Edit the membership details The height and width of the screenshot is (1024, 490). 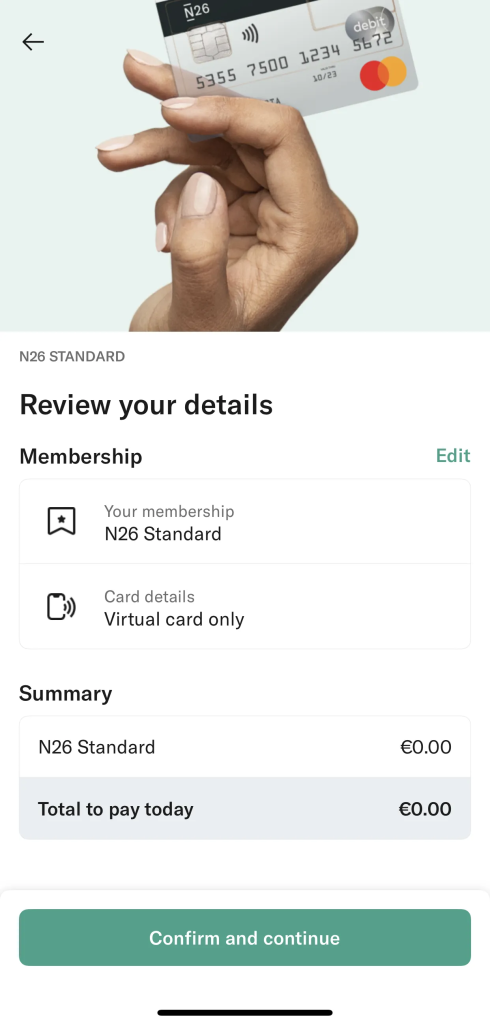click(x=453, y=455)
